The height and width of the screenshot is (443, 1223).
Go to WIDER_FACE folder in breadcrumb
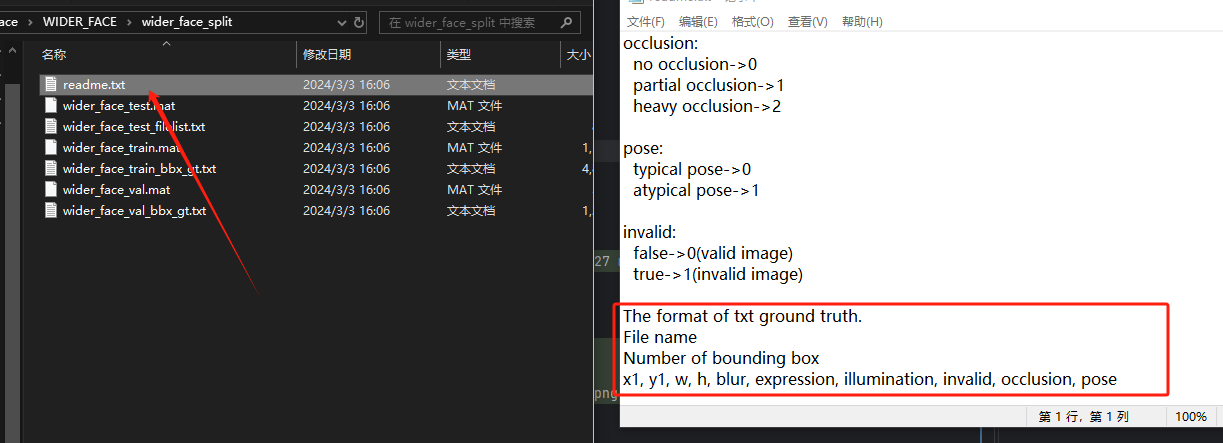(81, 22)
